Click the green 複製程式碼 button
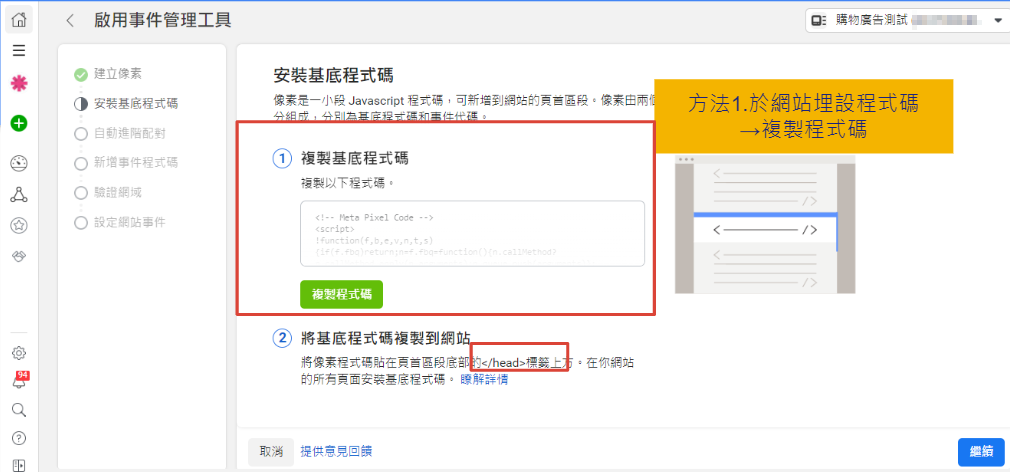This screenshot has height=472, width=1010. click(341, 294)
